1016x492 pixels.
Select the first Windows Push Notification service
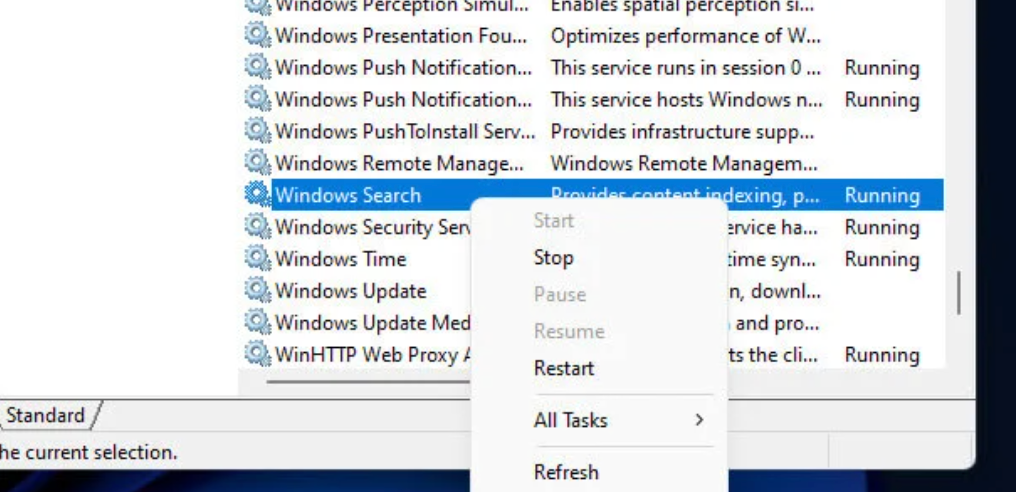coord(403,67)
